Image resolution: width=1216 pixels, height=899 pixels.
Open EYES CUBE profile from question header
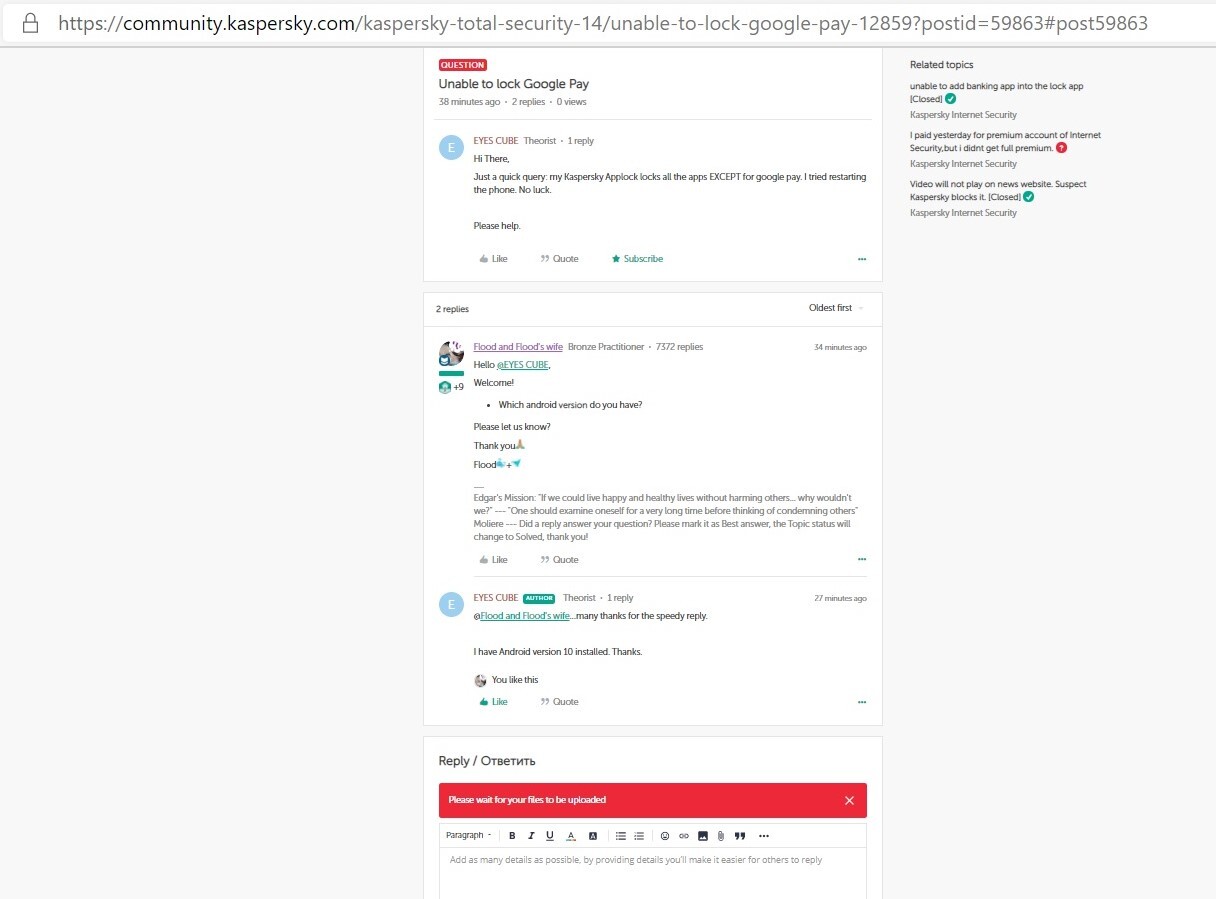click(x=496, y=141)
